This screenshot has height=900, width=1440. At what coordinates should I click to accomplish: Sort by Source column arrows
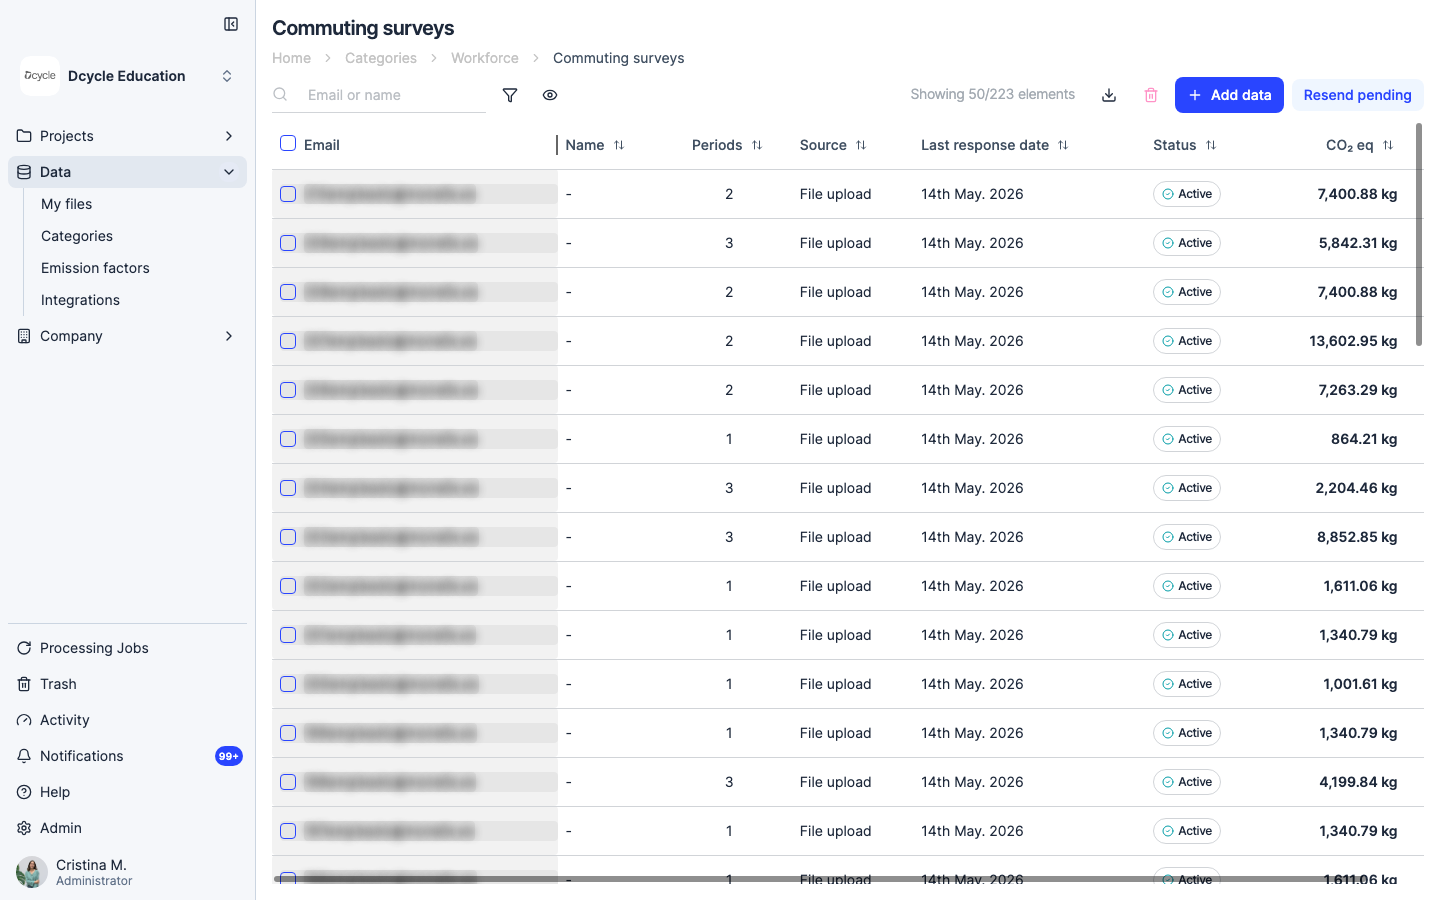861,145
